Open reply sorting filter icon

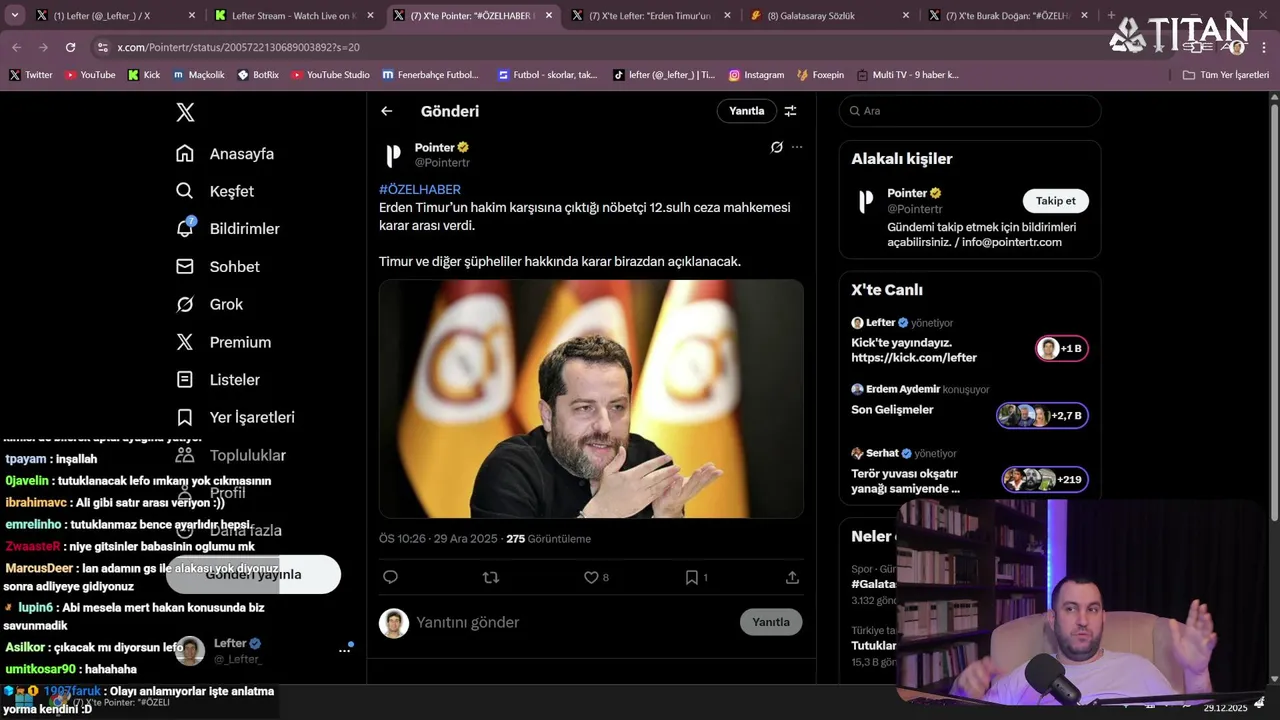point(790,111)
